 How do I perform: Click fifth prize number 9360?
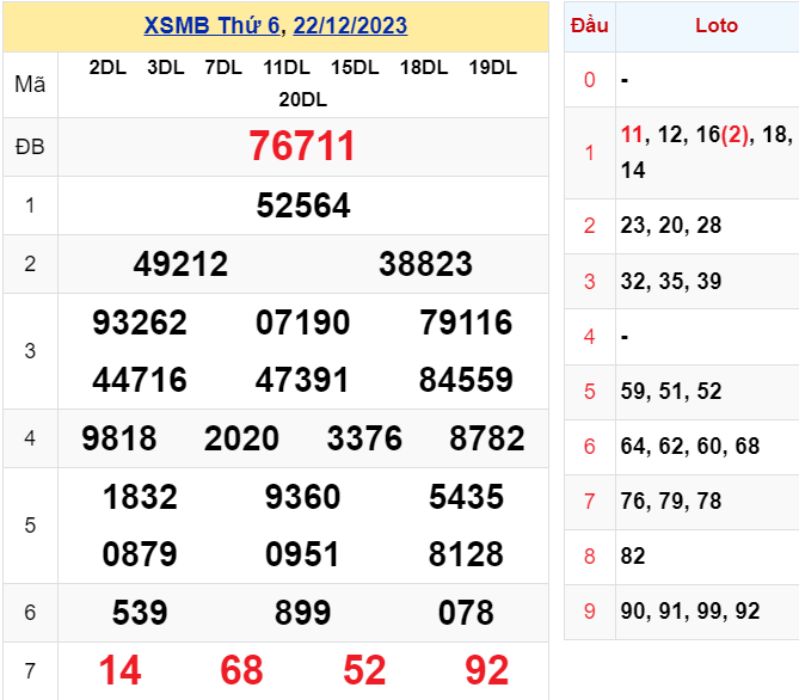pyautogui.click(x=302, y=497)
